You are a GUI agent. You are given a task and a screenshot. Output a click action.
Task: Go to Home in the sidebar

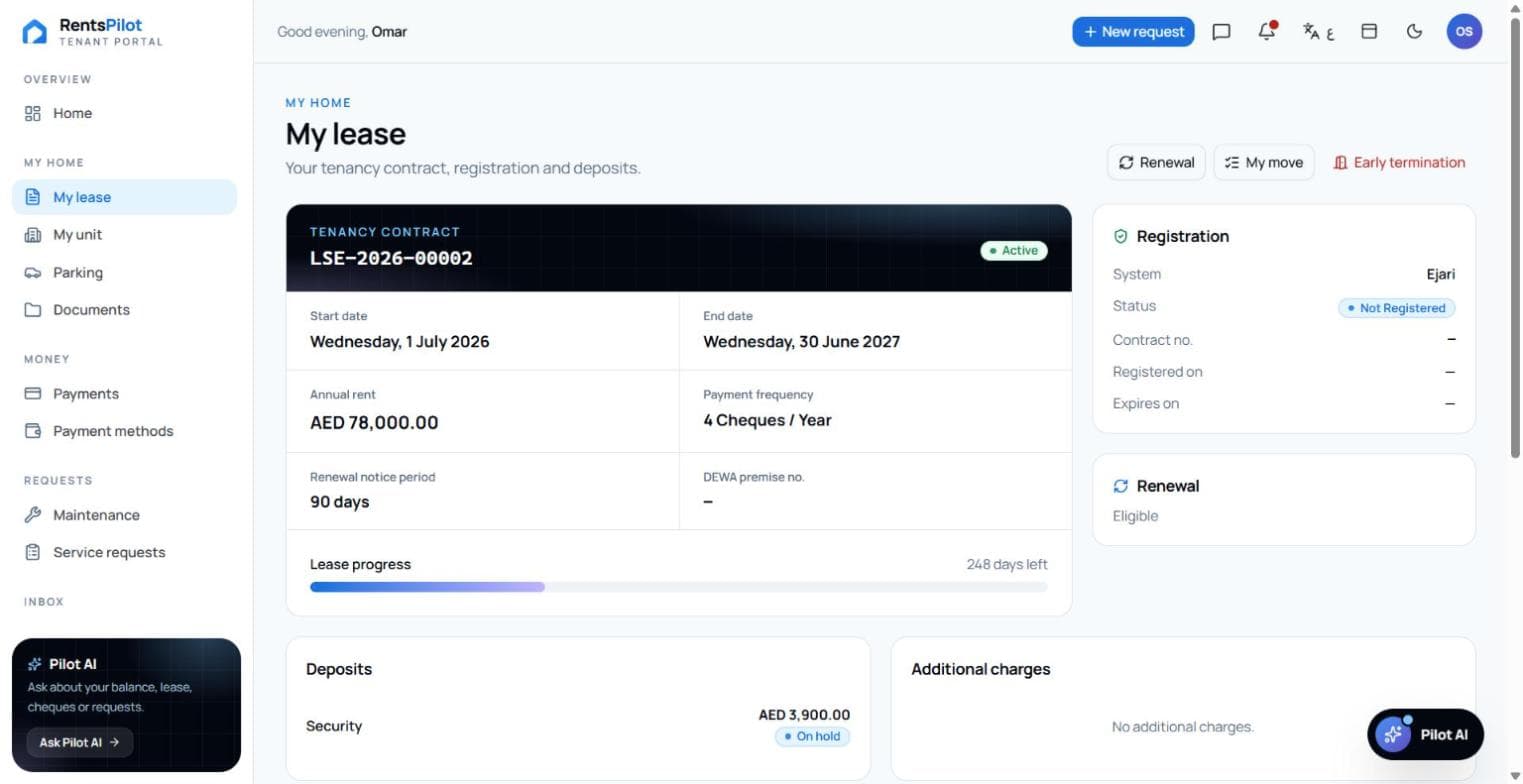[124, 113]
